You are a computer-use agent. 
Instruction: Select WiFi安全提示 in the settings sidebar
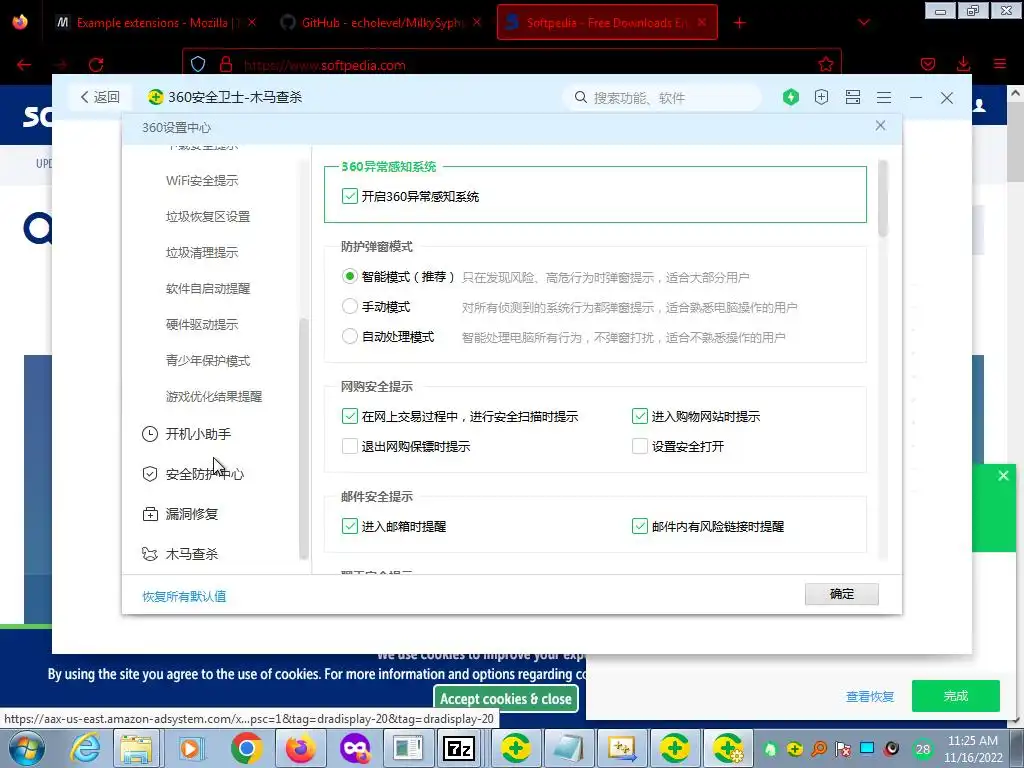(x=202, y=180)
